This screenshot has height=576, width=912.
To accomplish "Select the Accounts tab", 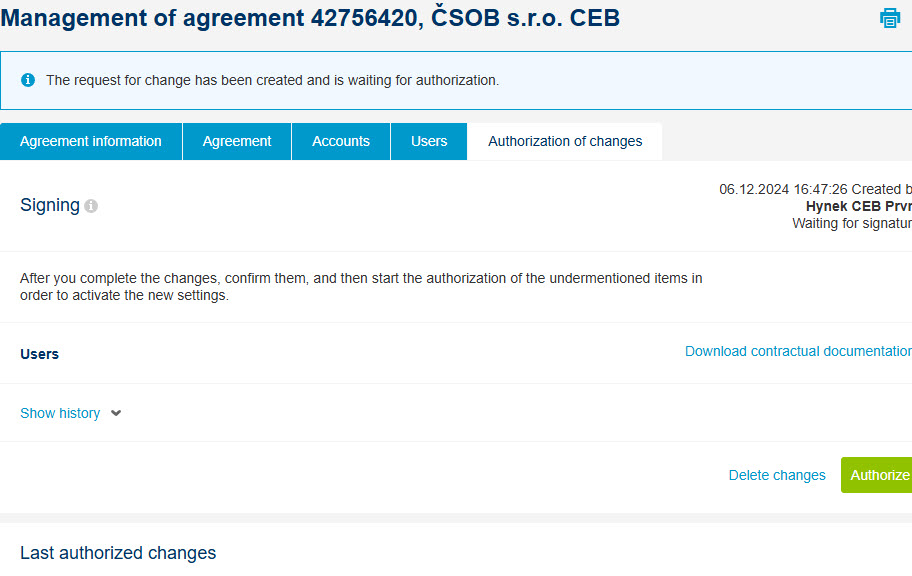I will pos(341,141).
